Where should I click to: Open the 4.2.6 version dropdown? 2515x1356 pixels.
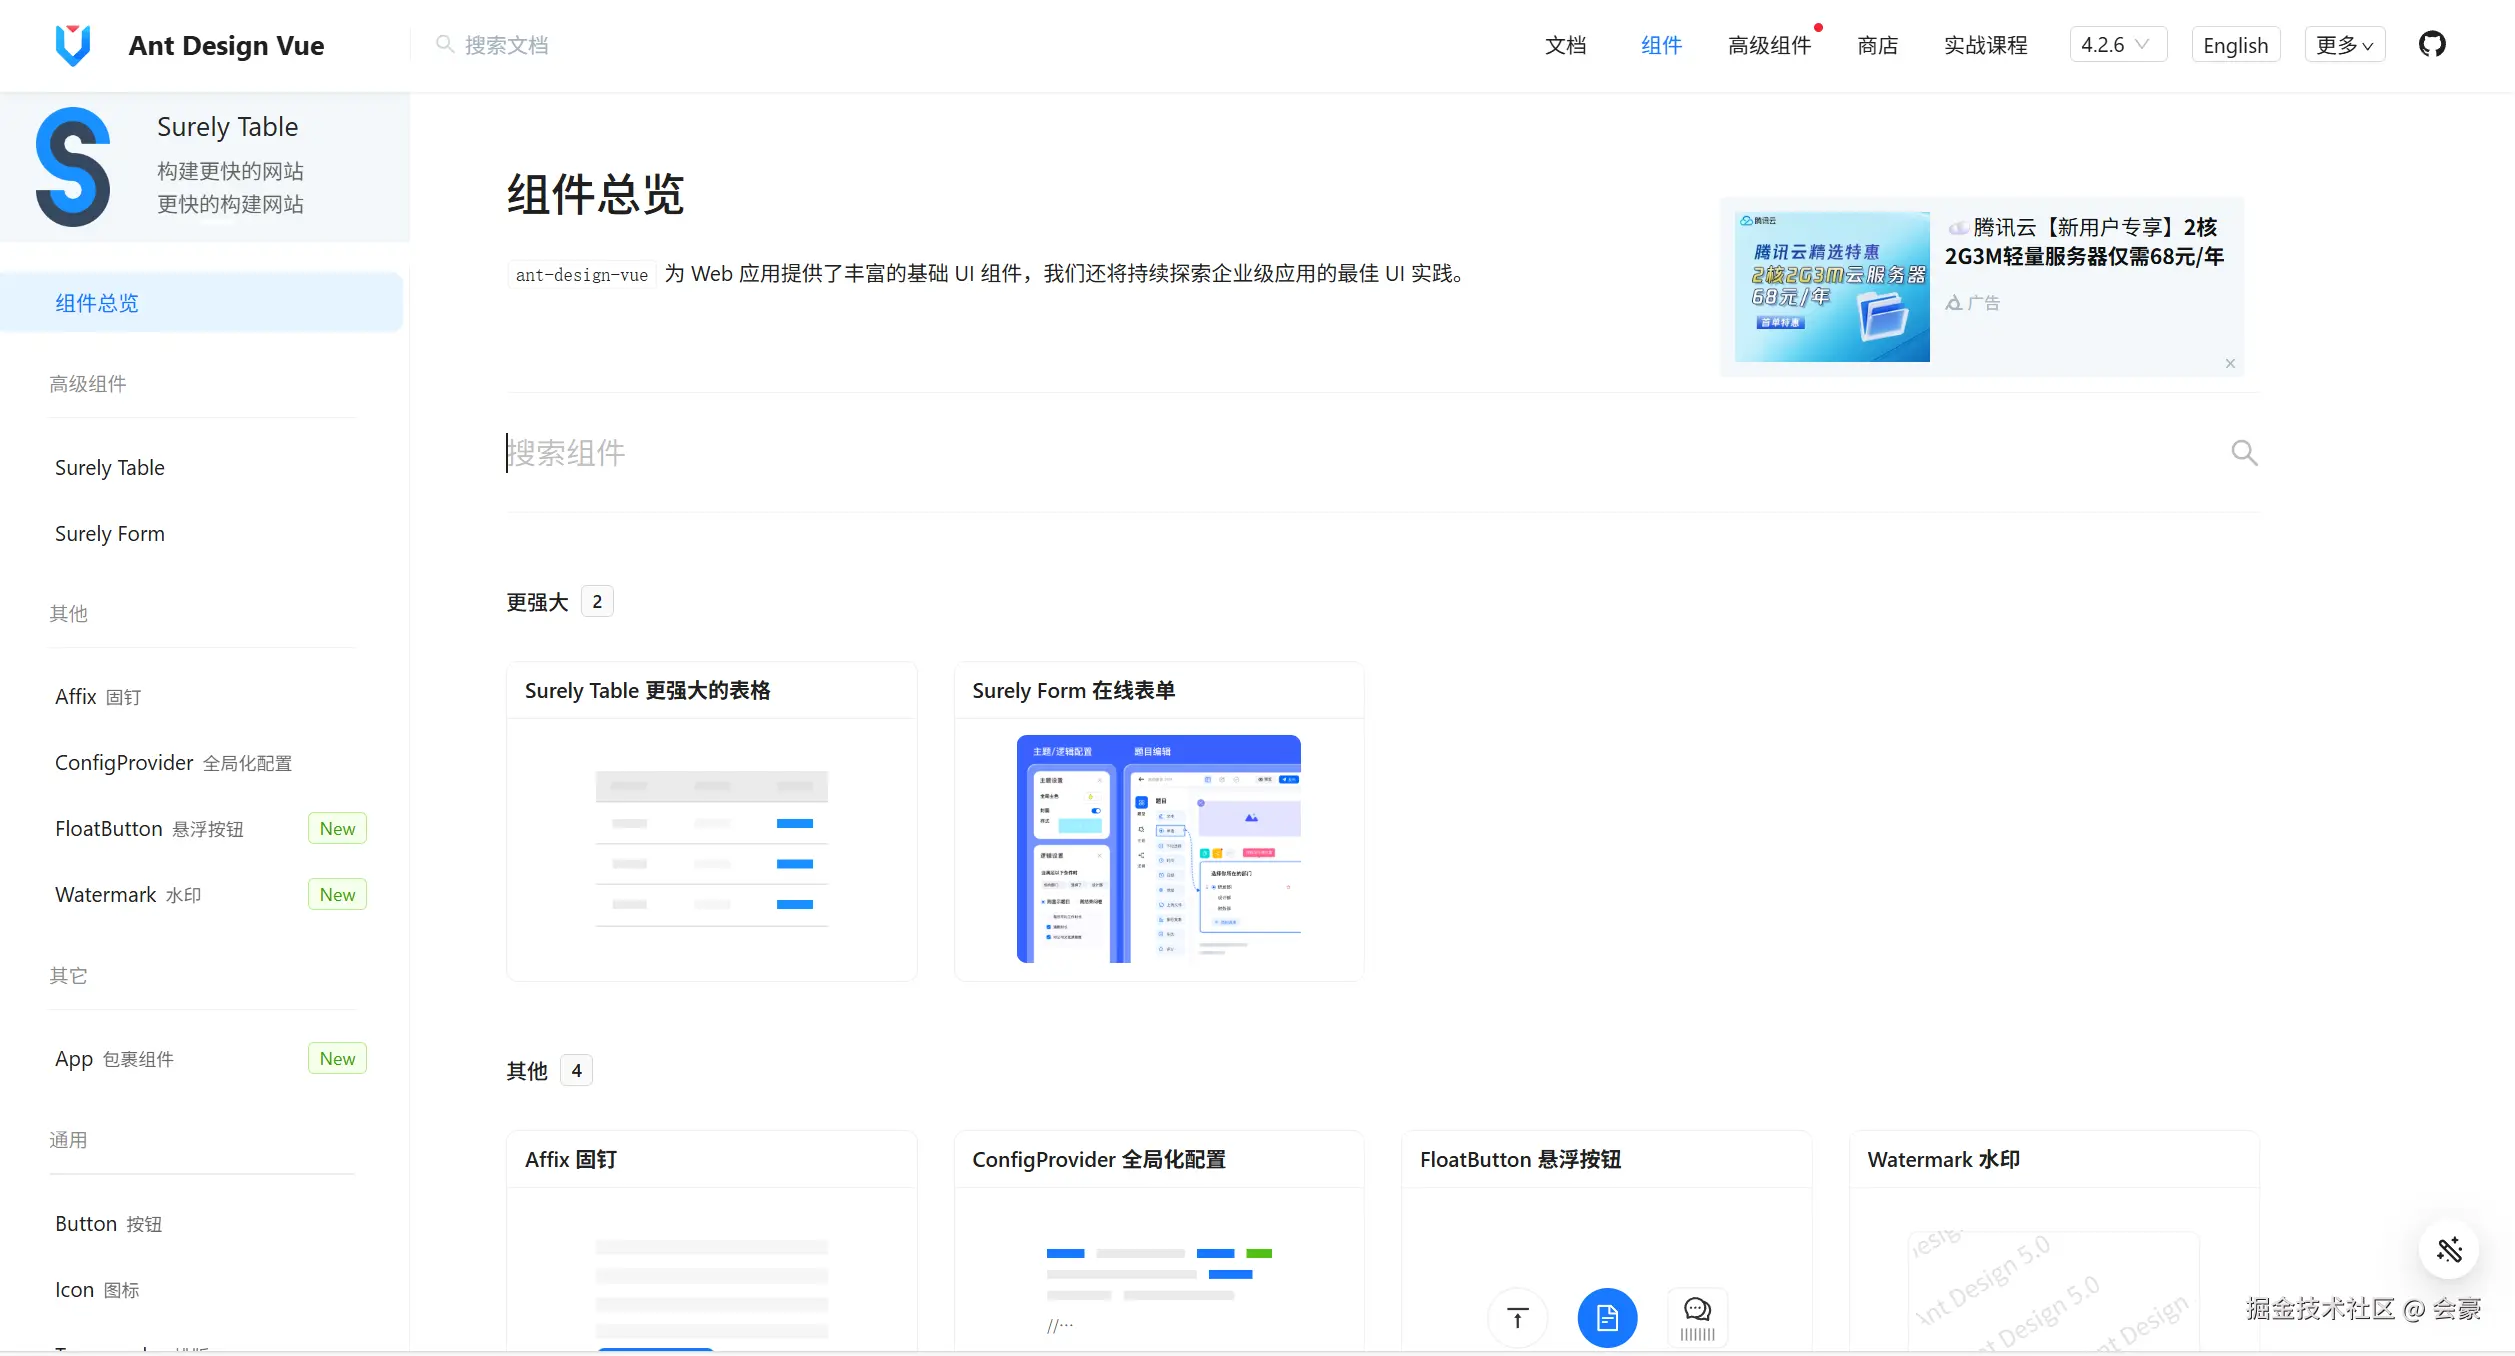[x=2116, y=45]
